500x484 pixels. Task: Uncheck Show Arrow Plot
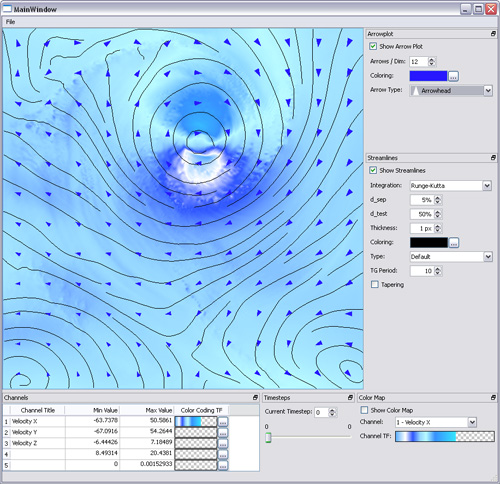click(x=373, y=46)
